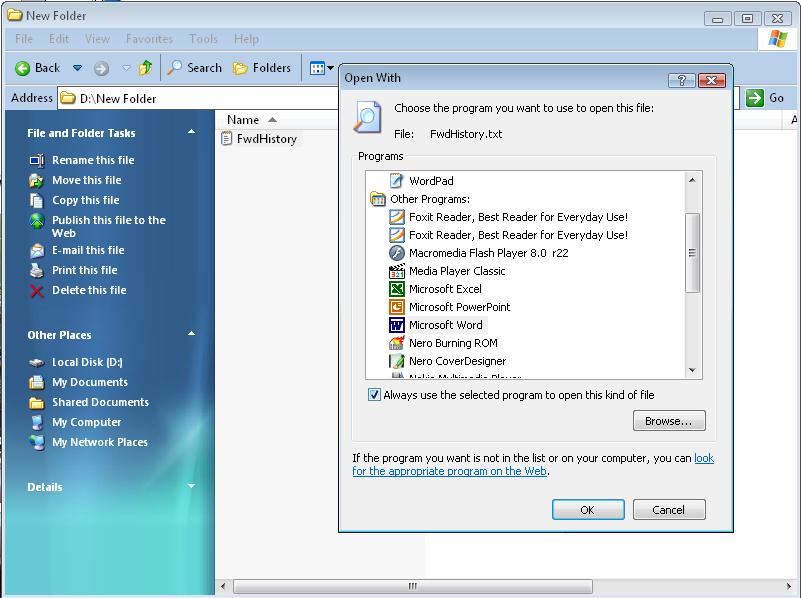Click the horizontal scrollbar left arrow
The width and height of the screenshot is (801, 598).
pos(223,586)
